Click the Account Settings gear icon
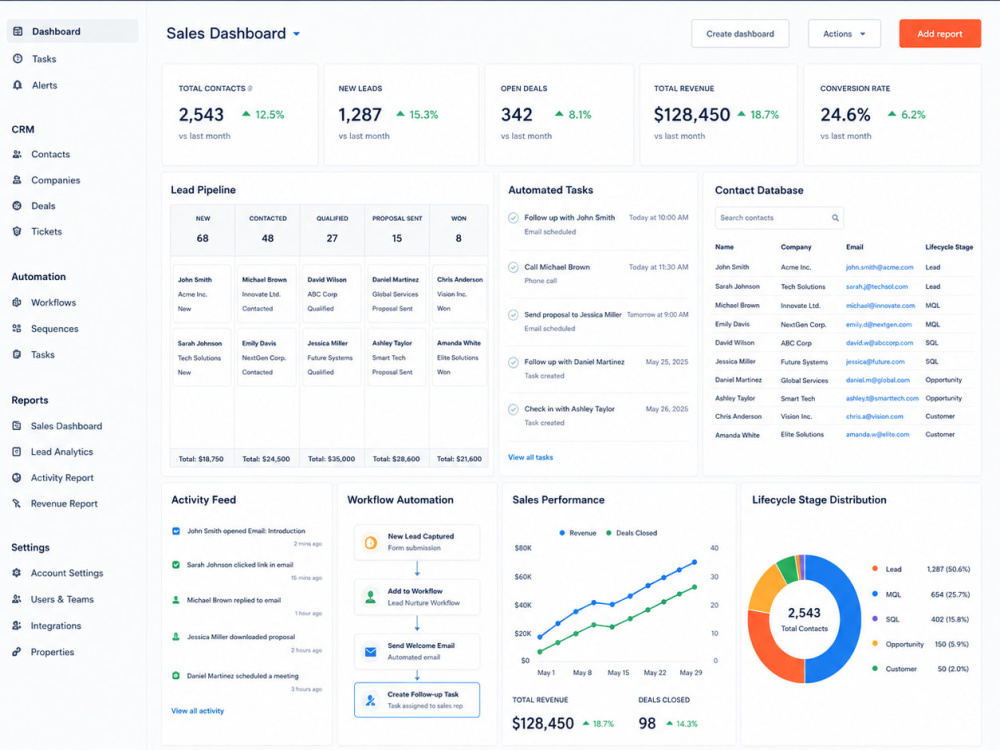1000x750 pixels. (x=17, y=573)
